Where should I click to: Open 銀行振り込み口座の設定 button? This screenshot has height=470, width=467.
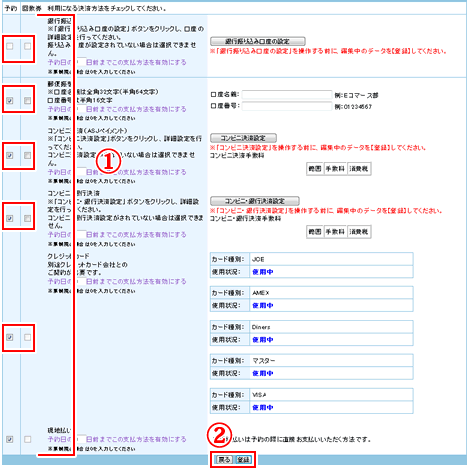258,41
